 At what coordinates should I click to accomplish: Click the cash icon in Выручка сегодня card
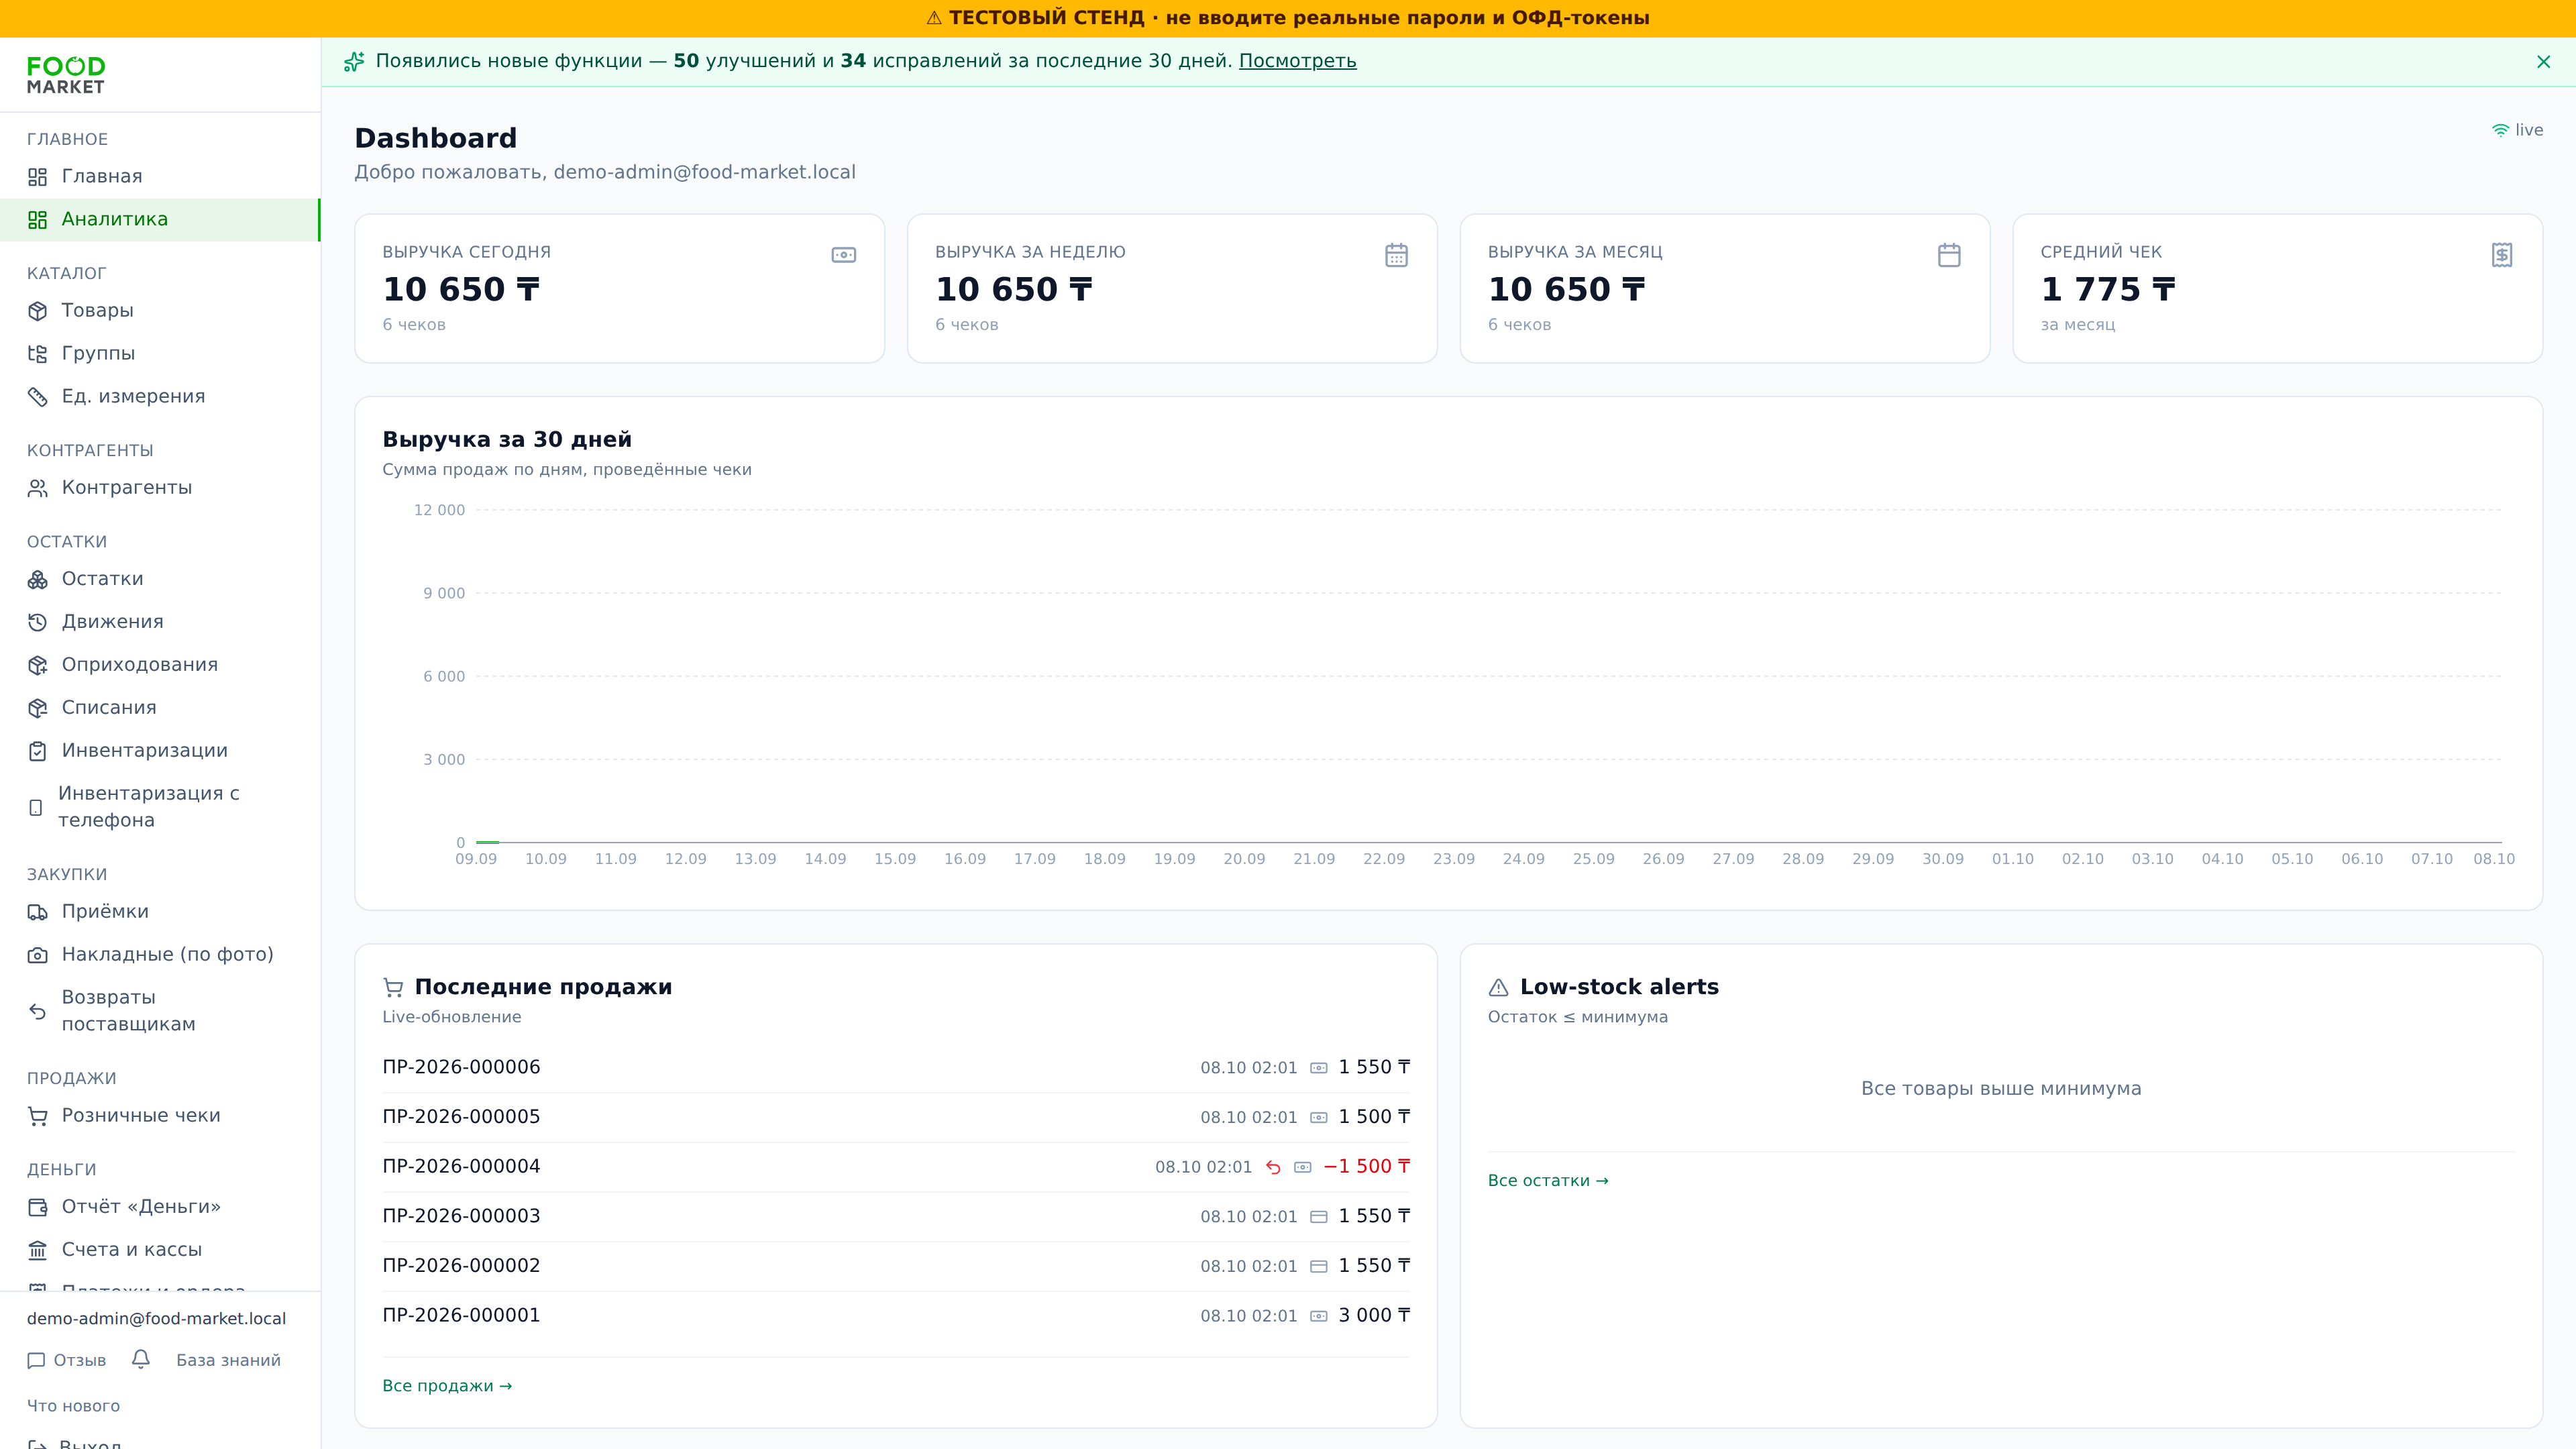843,255
